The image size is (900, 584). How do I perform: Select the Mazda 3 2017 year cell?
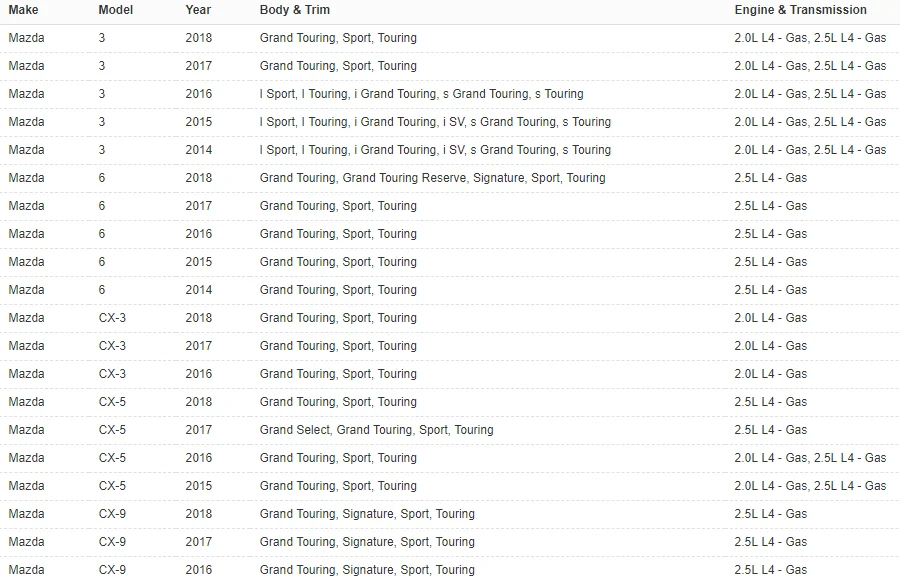pyautogui.click(x=199, y=66)
